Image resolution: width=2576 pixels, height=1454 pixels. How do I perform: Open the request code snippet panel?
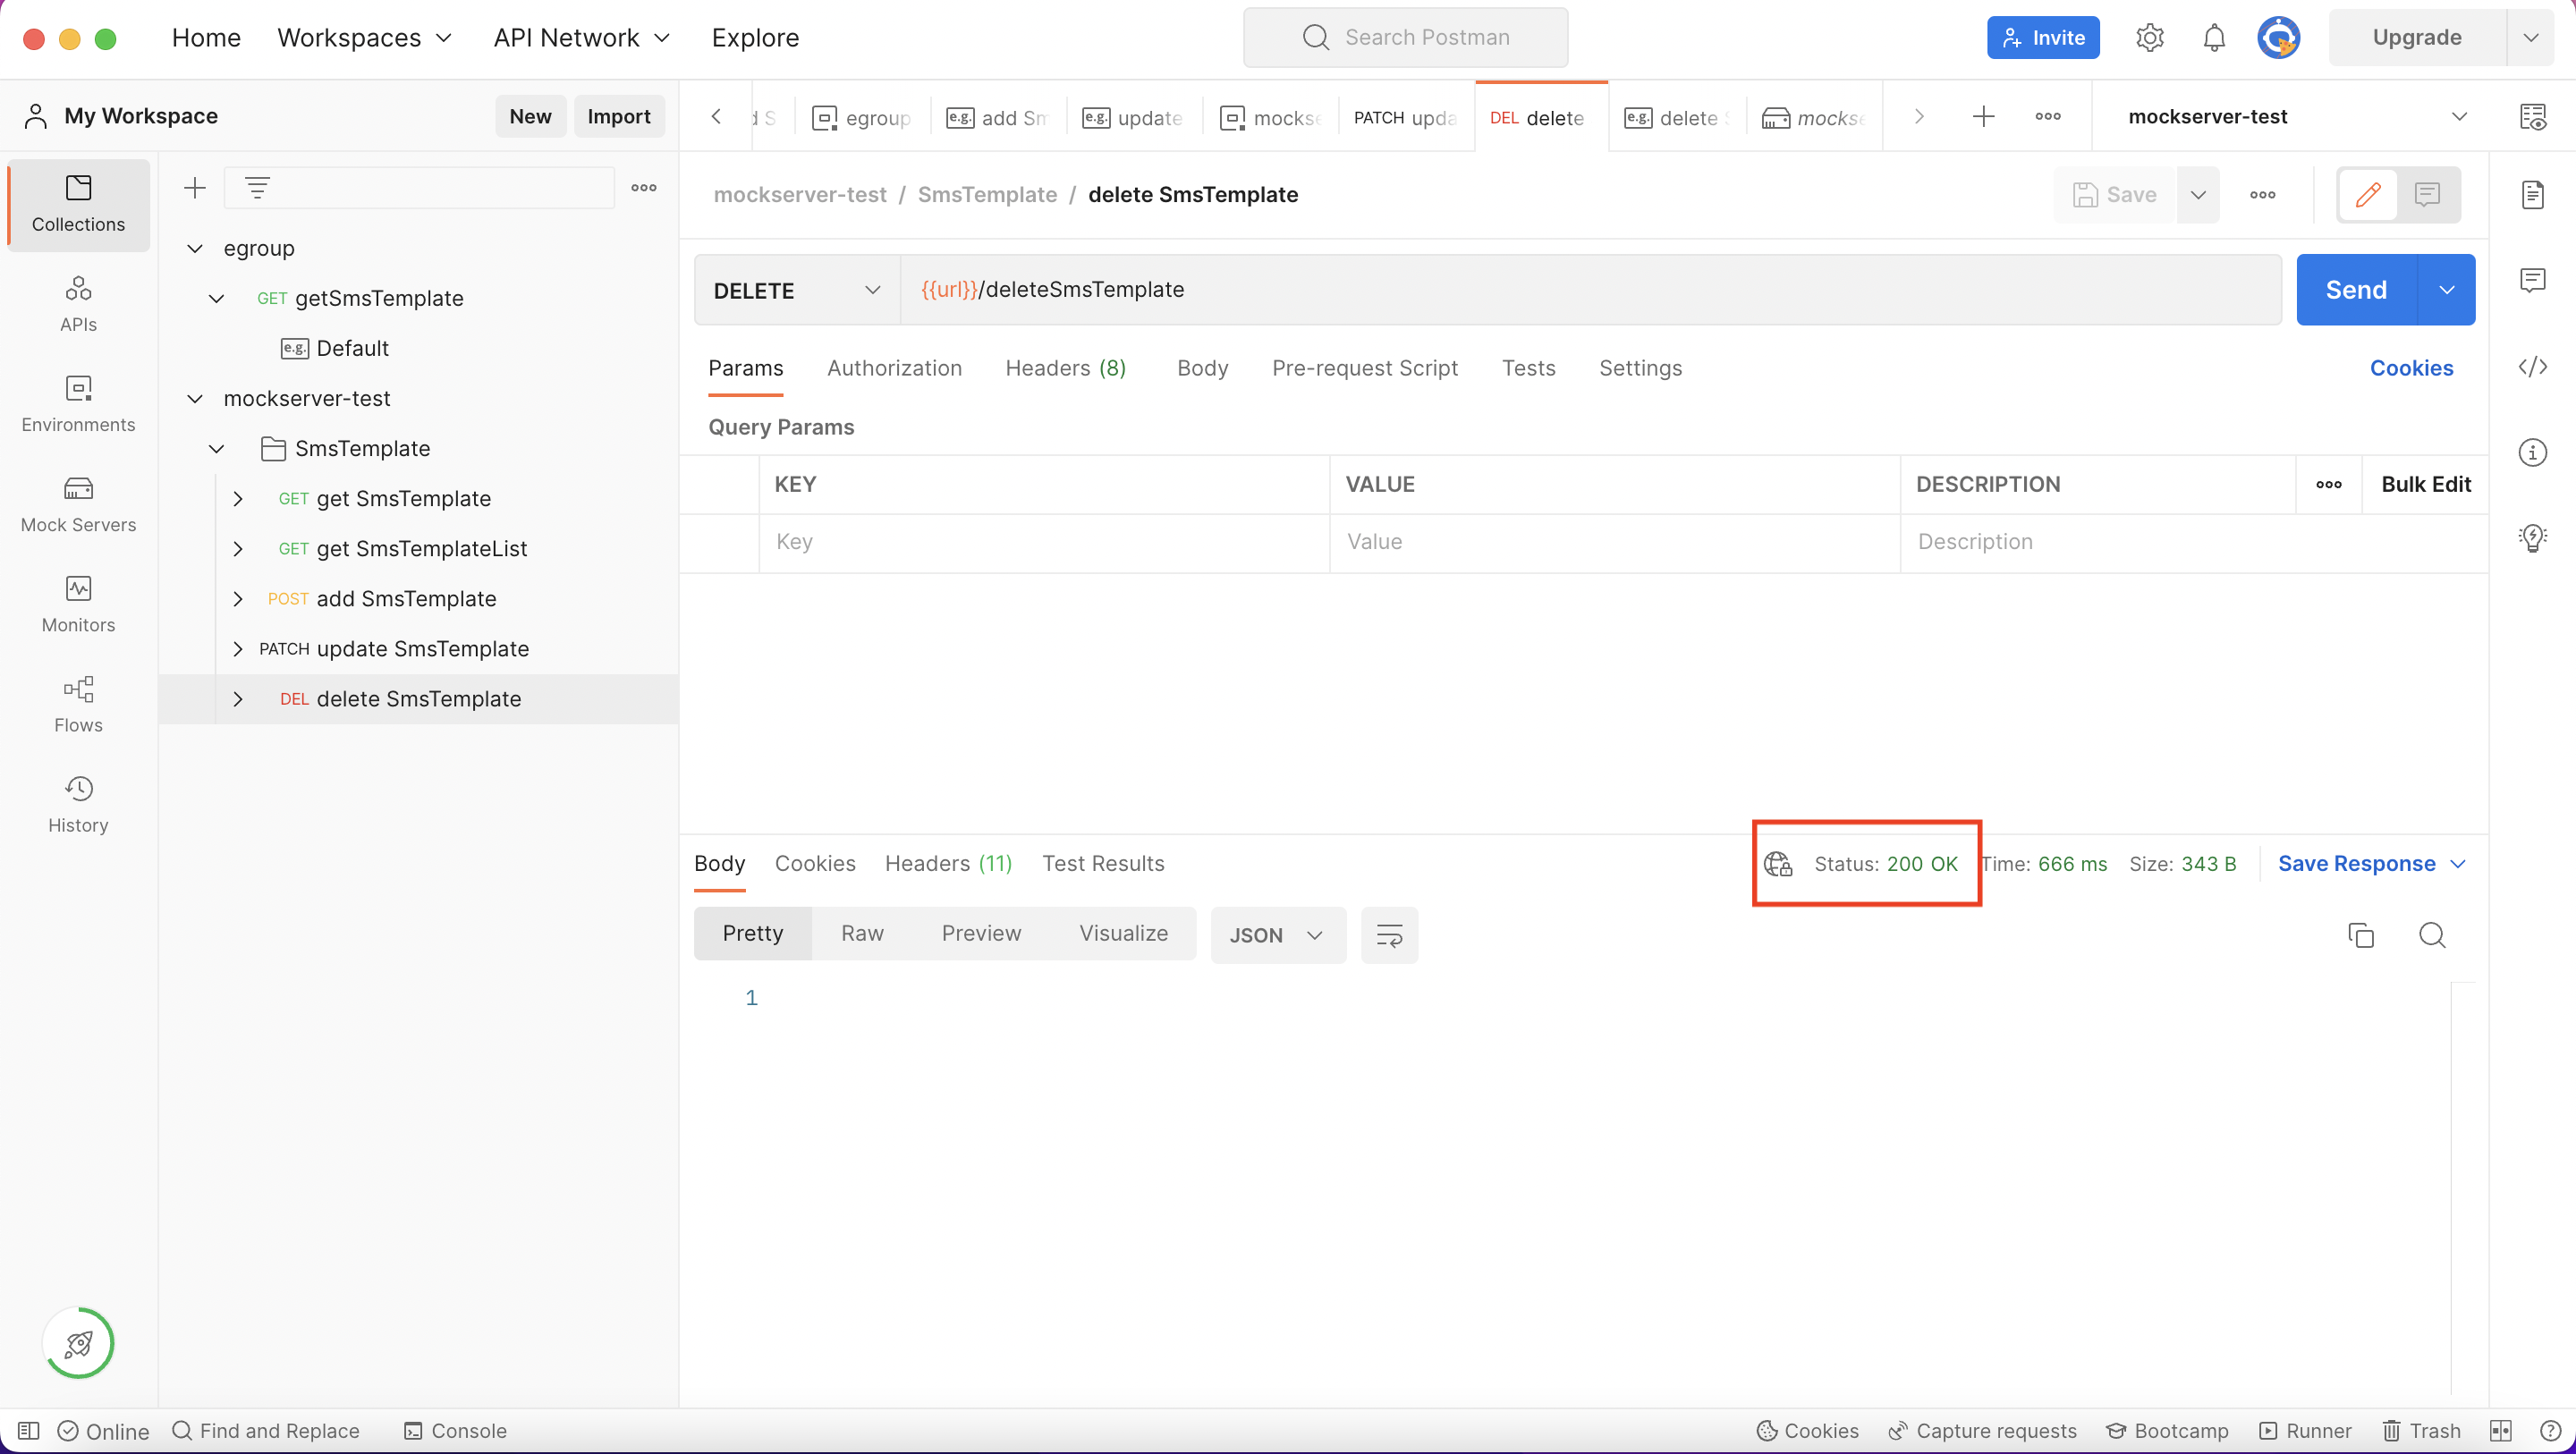click(x=2534, y=367)
